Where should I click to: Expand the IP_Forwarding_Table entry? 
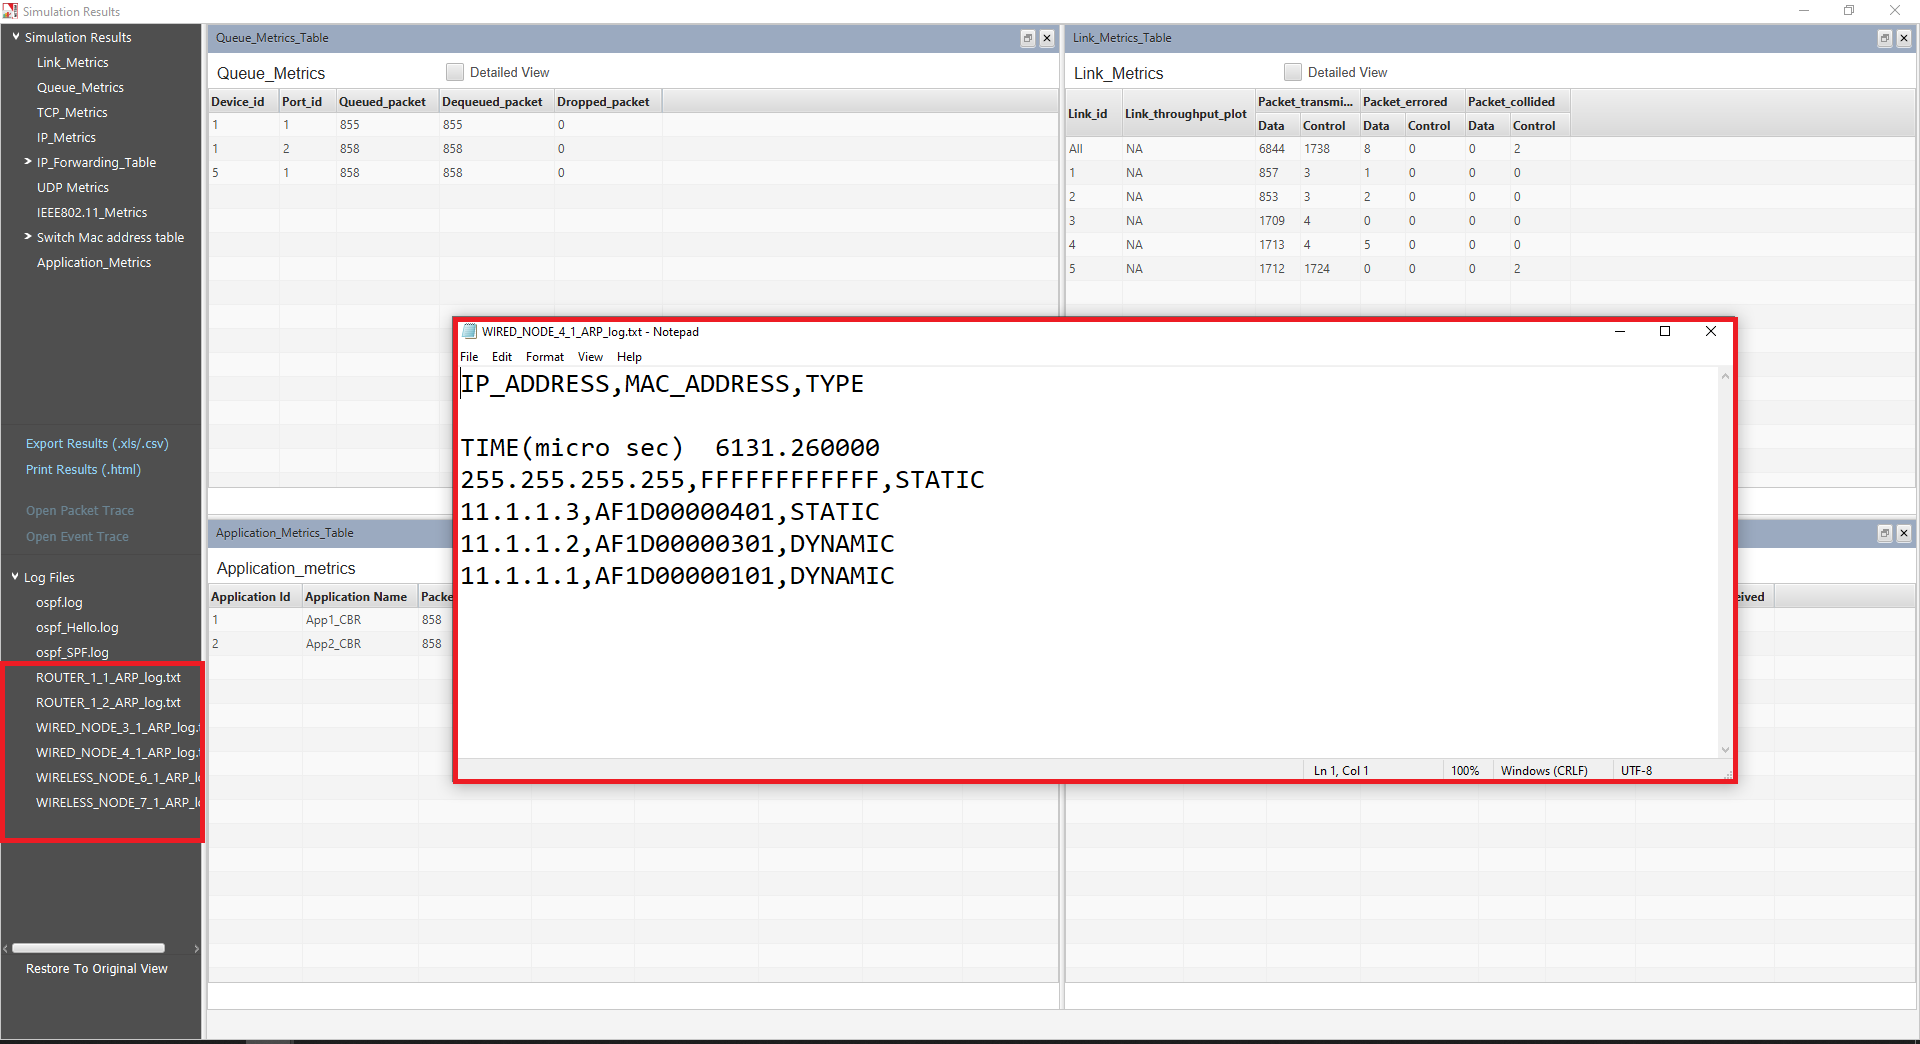click(26, 162)
